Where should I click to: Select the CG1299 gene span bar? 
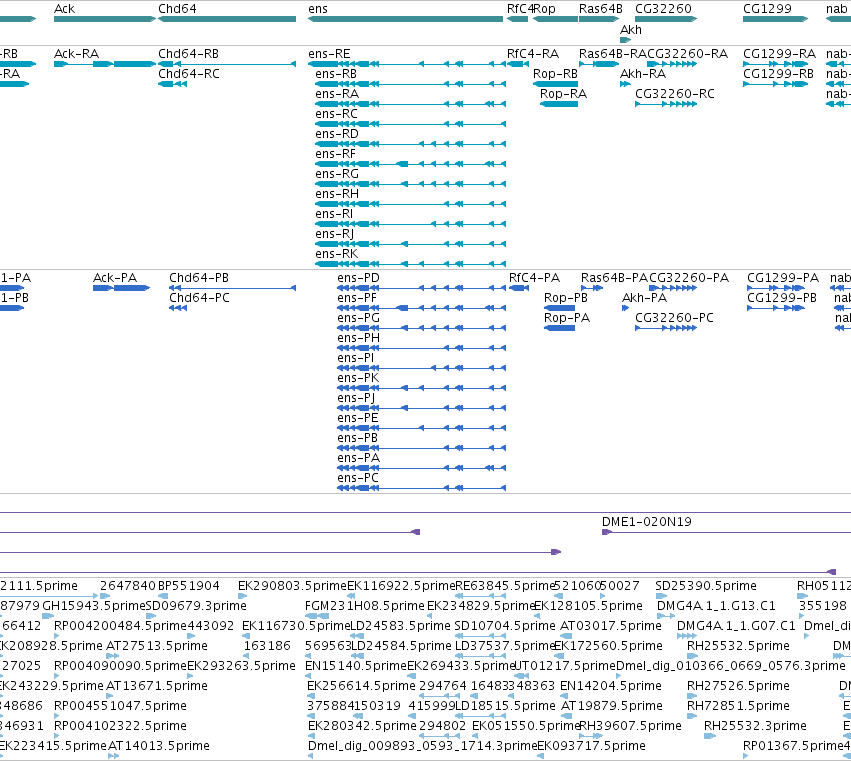click(776, 19)
